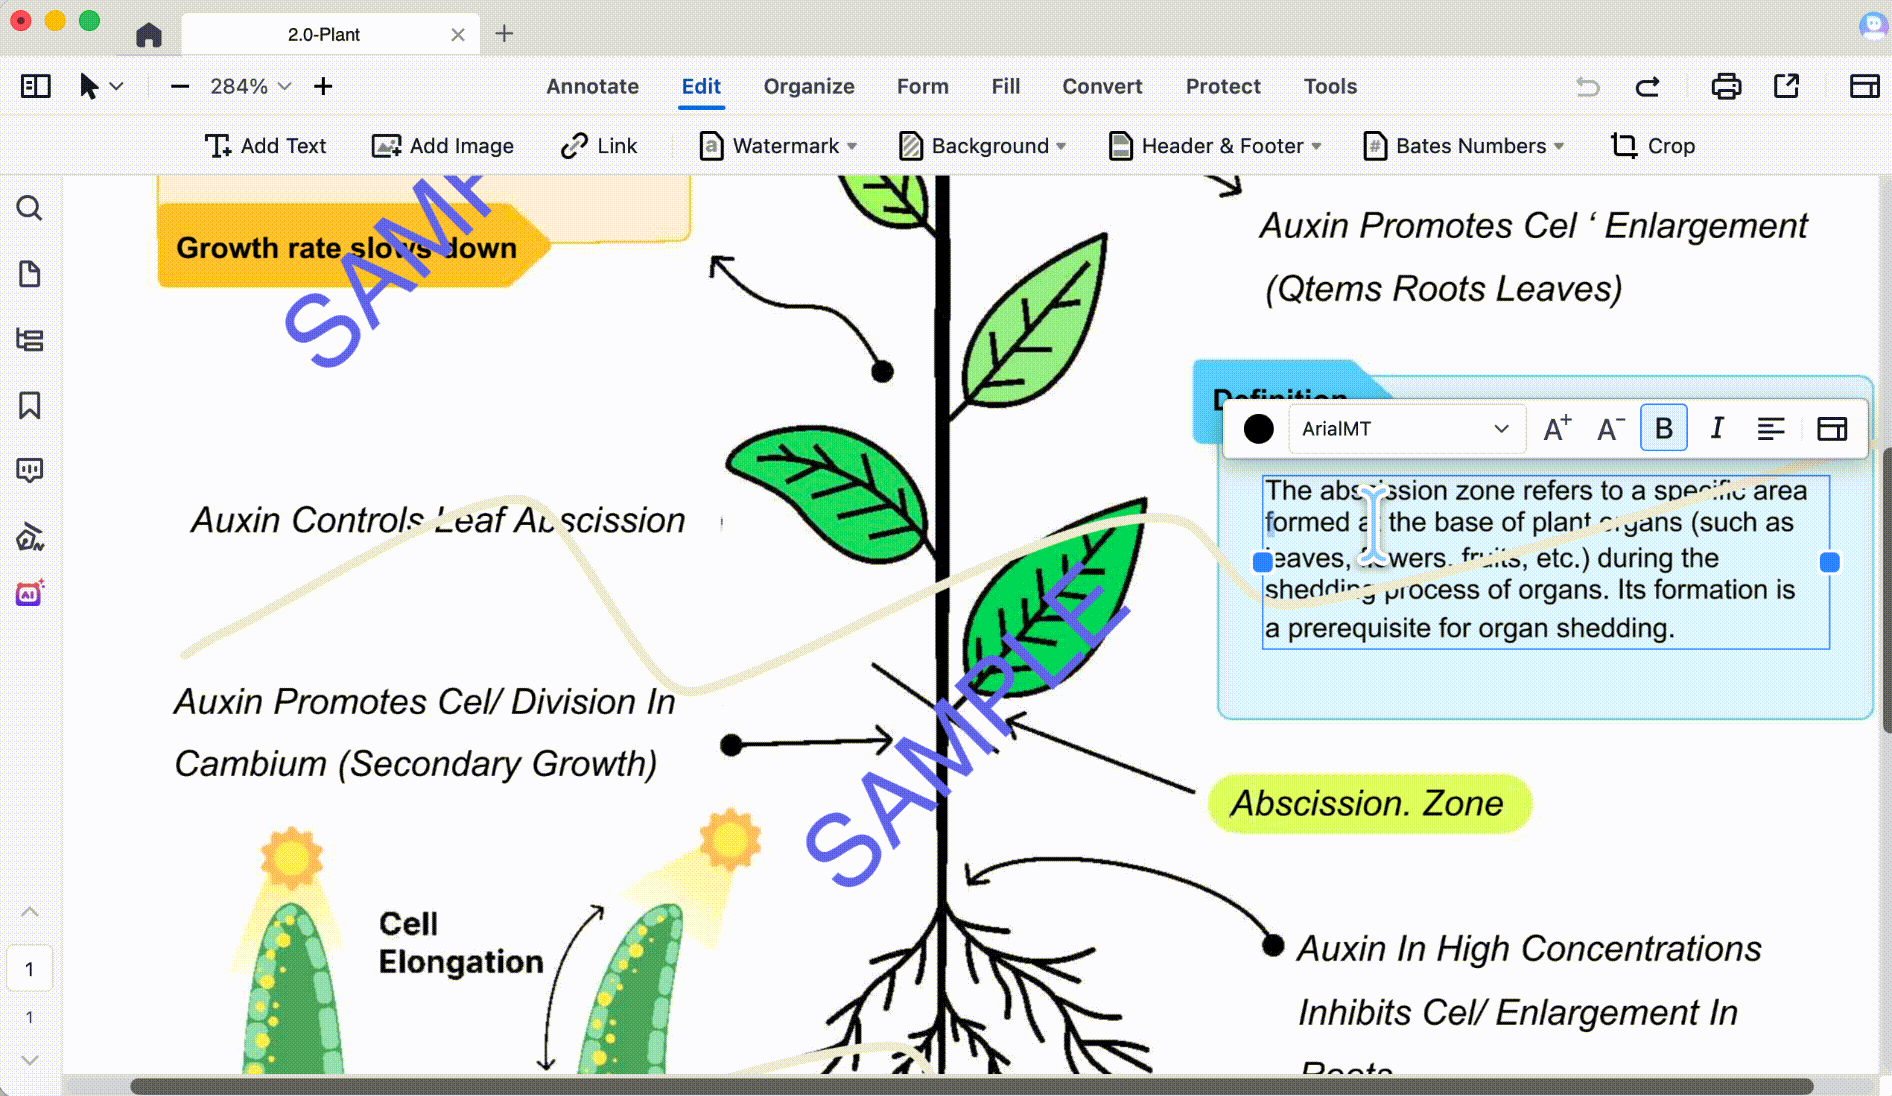Screen dimensions: 1892x1096
Task: Open the Background dropdown
Action: [x=983, y=146]
